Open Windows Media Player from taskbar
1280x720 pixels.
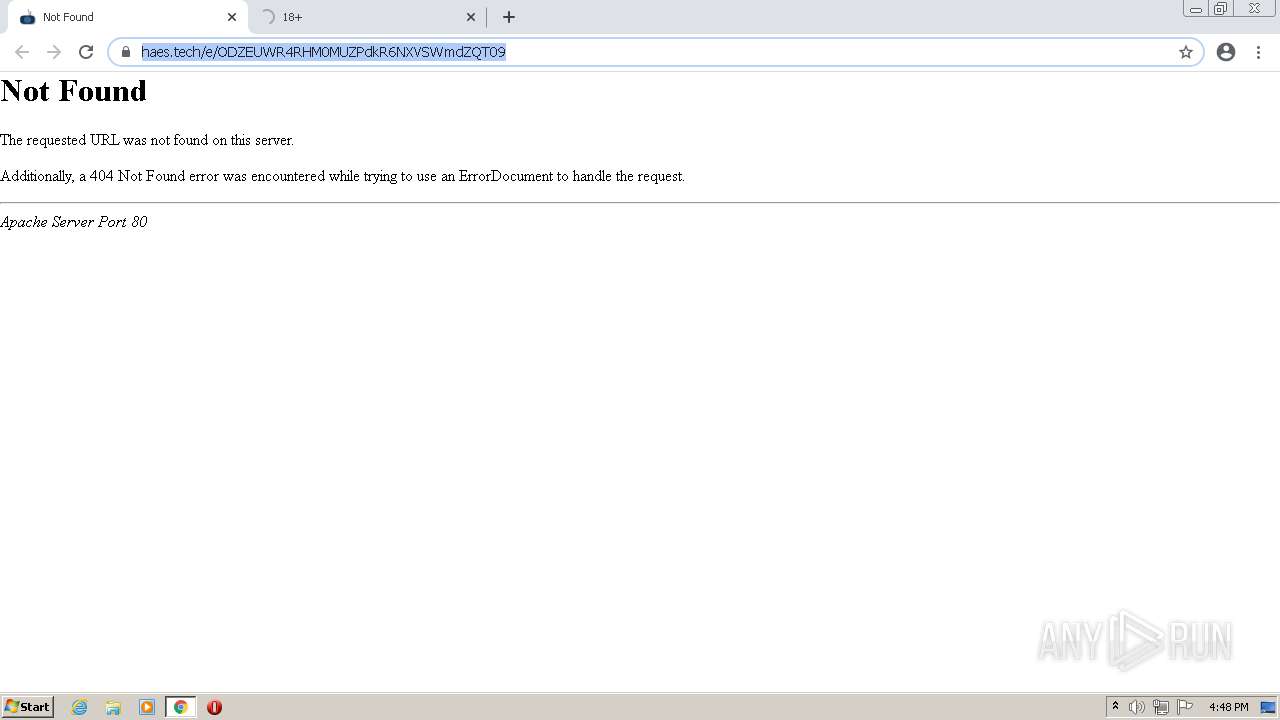tap(147, 707)
